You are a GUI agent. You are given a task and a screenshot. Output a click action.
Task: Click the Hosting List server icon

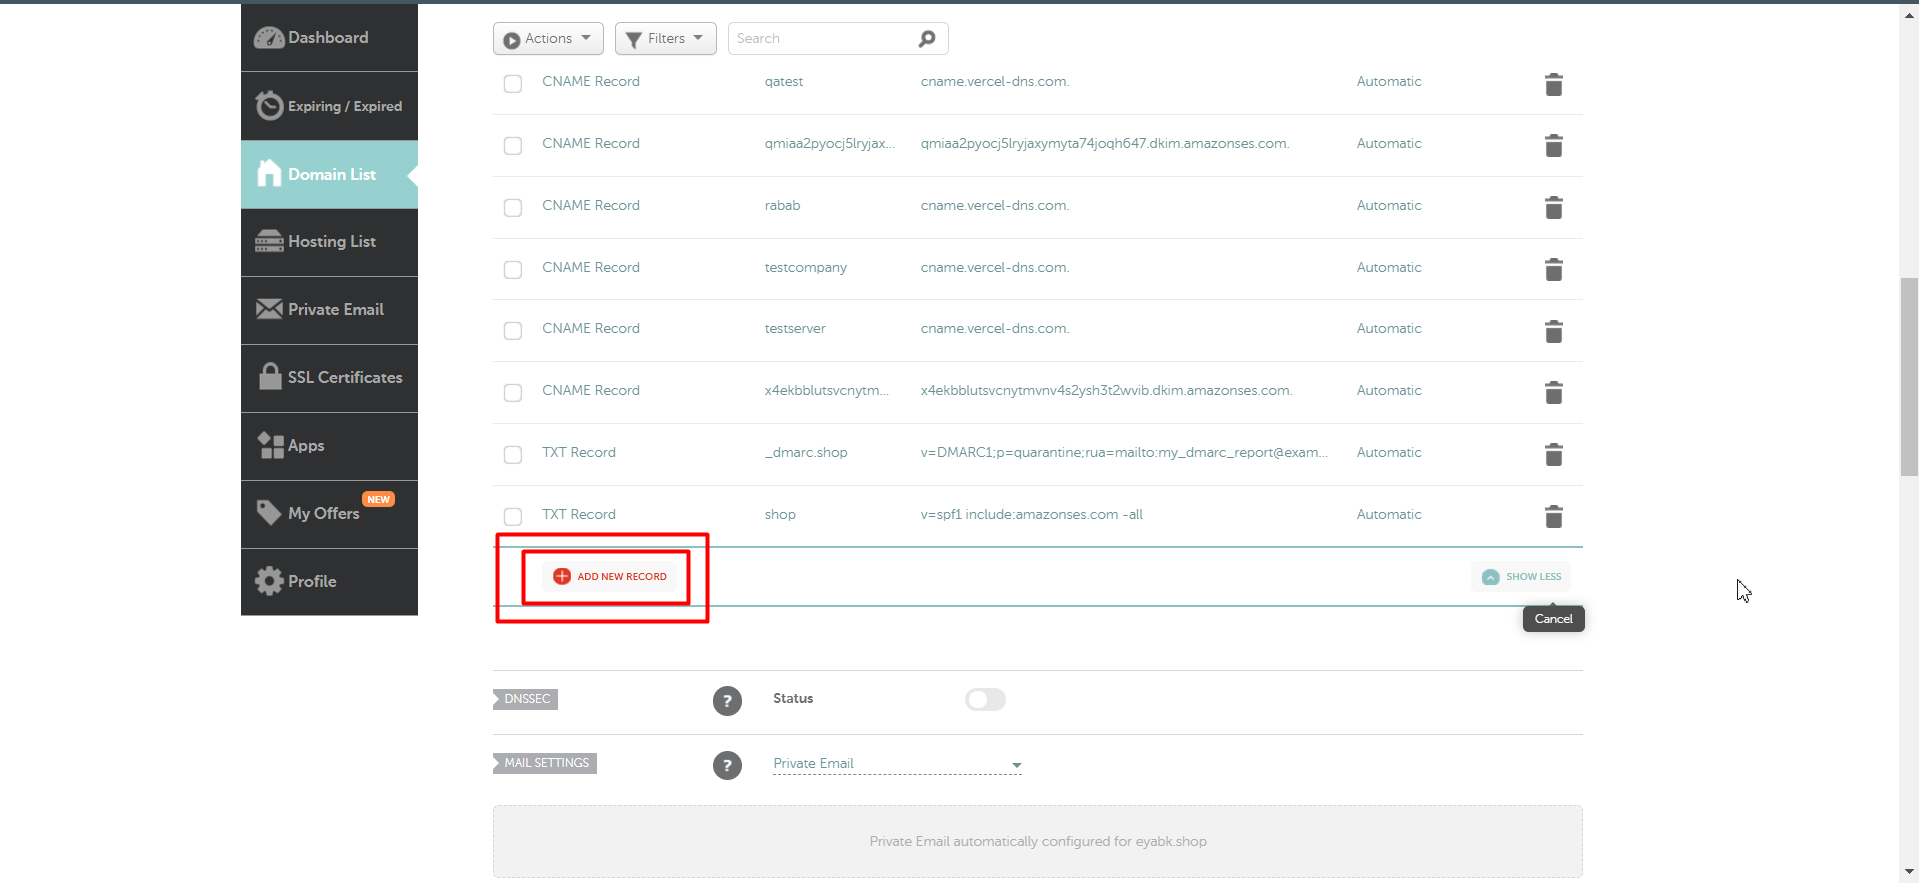pyautogui.click(x=269, y=241)
